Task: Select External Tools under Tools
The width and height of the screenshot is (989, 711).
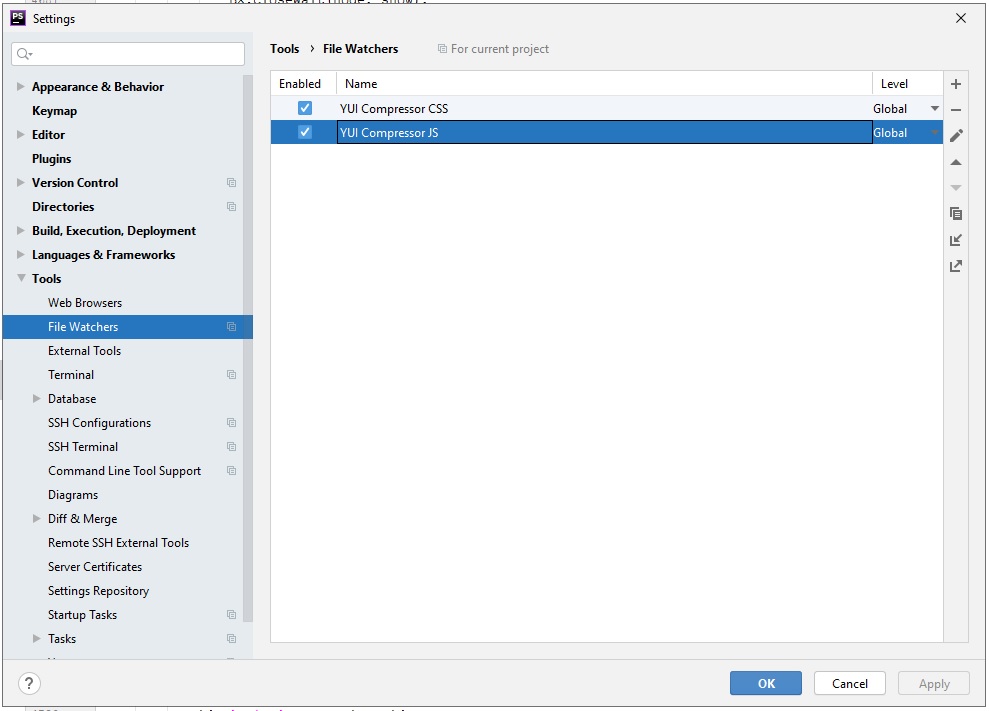Action: tap(85, 351)
